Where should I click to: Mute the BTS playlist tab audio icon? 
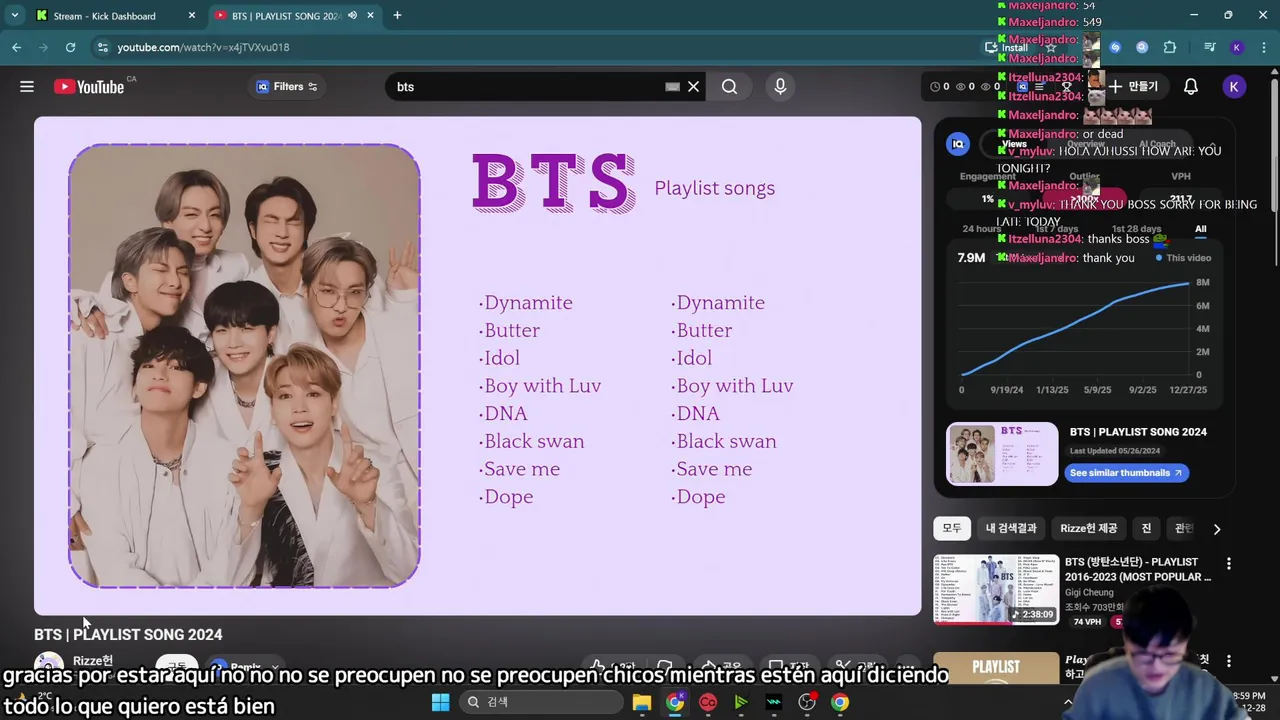pos(352,16)
